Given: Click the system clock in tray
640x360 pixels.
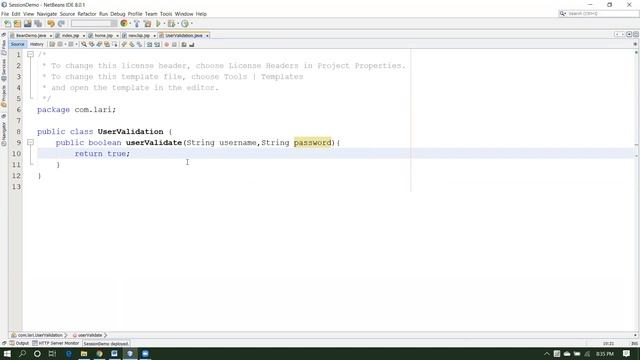Looking at the screenshot, I should (x=605, y=354).
